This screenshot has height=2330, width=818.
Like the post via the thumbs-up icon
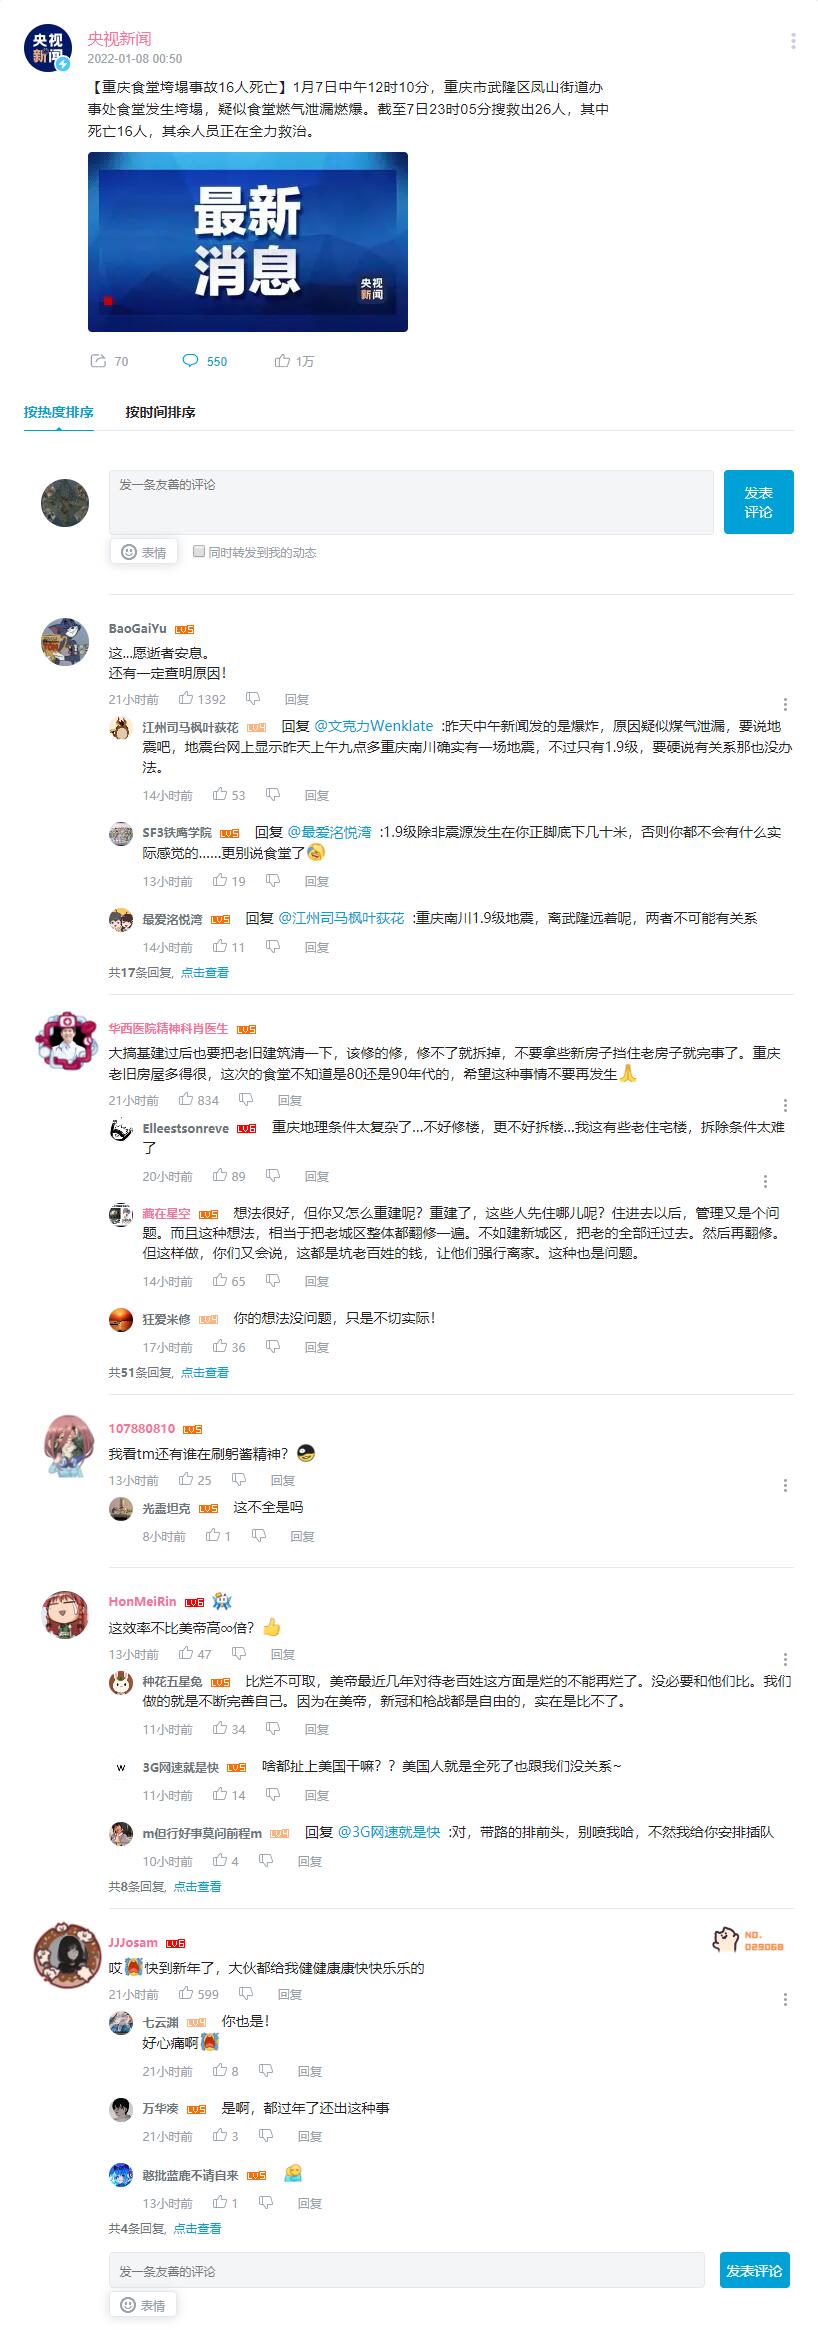click(282, 361)
